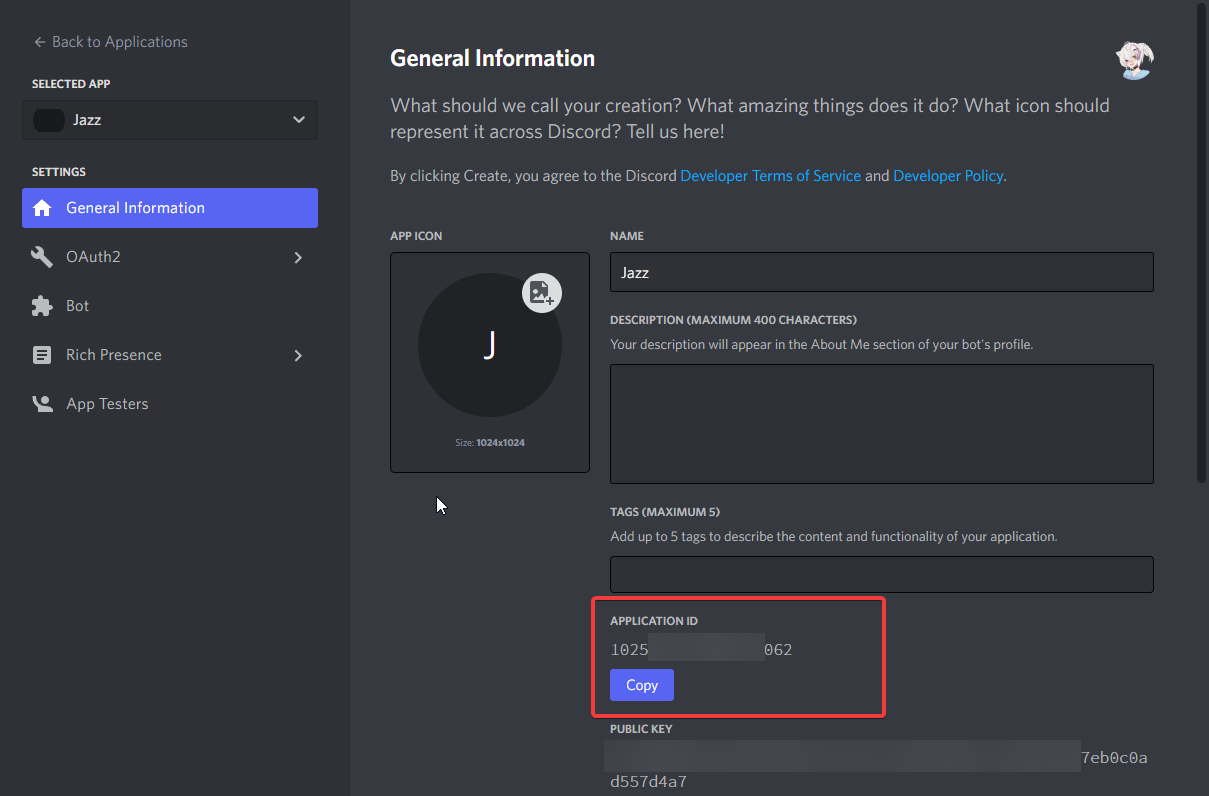Image resolution: width=1209 pixels, height=796 pixels.
Task: Open the Bot settings page
Action: coord(170,306)
